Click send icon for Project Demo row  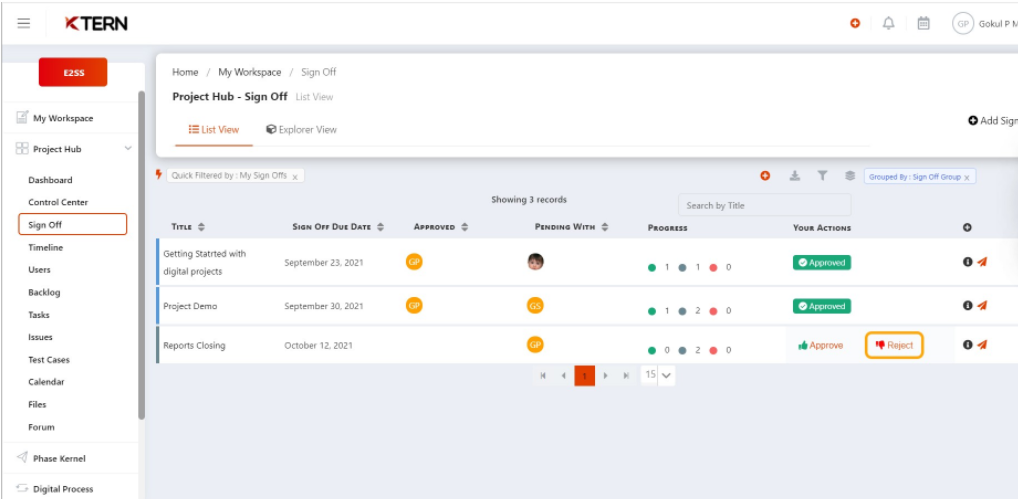pyautogui.click(x=982, y=306)
